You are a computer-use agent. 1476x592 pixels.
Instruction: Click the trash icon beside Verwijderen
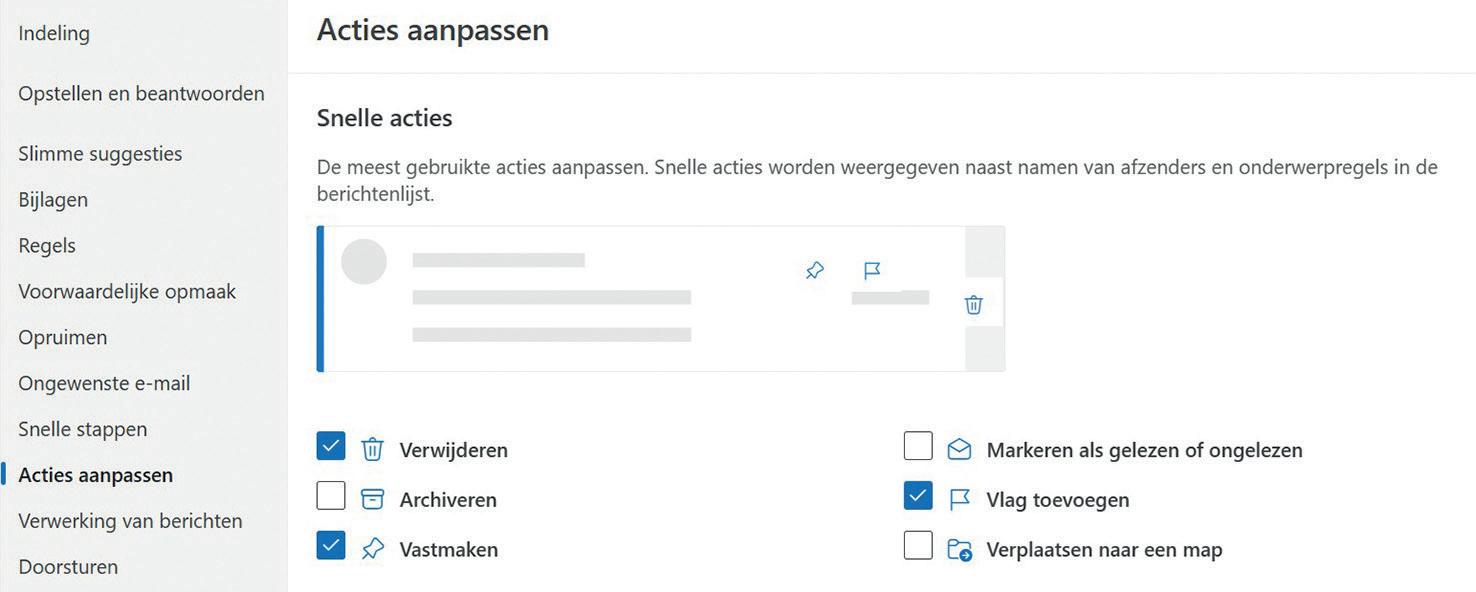point(372,449)
